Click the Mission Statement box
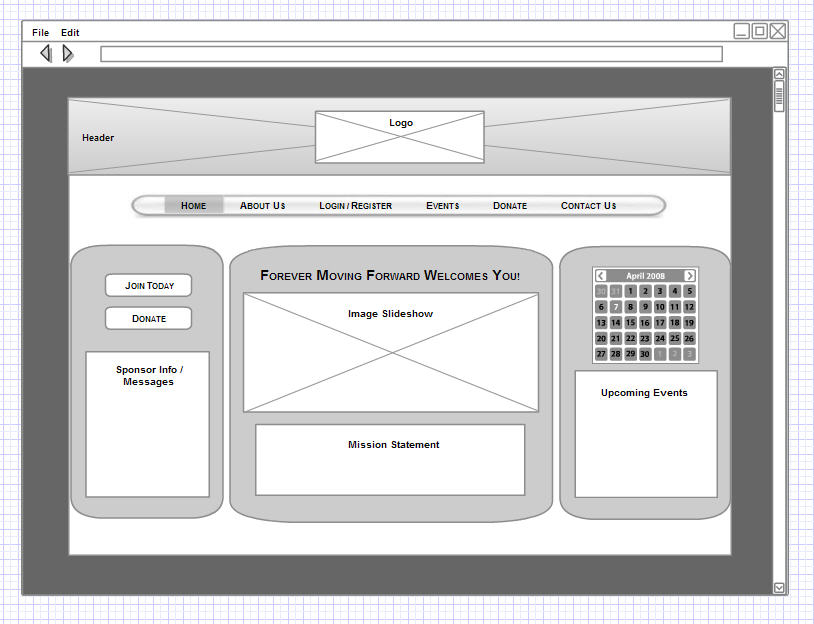 (x=390, y=460)
